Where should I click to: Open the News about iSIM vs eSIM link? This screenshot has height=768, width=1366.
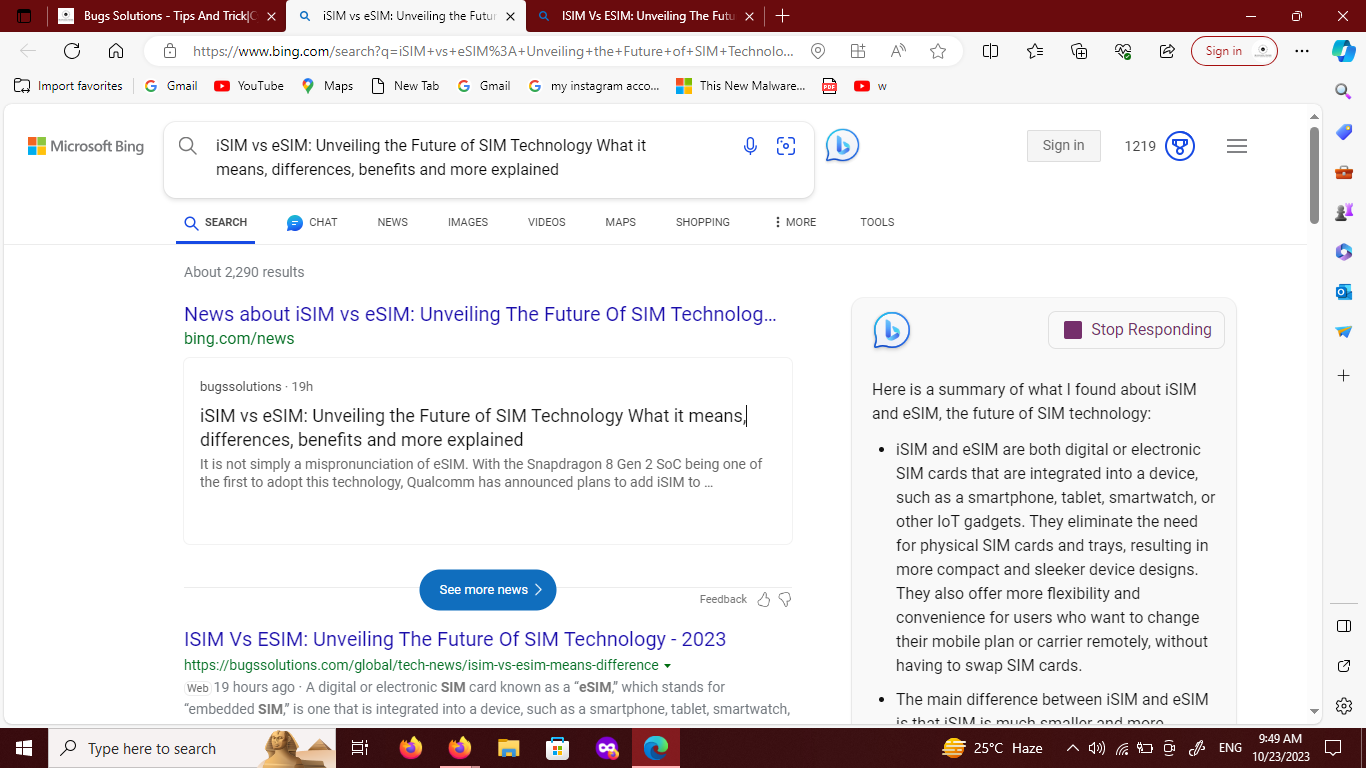480,314
